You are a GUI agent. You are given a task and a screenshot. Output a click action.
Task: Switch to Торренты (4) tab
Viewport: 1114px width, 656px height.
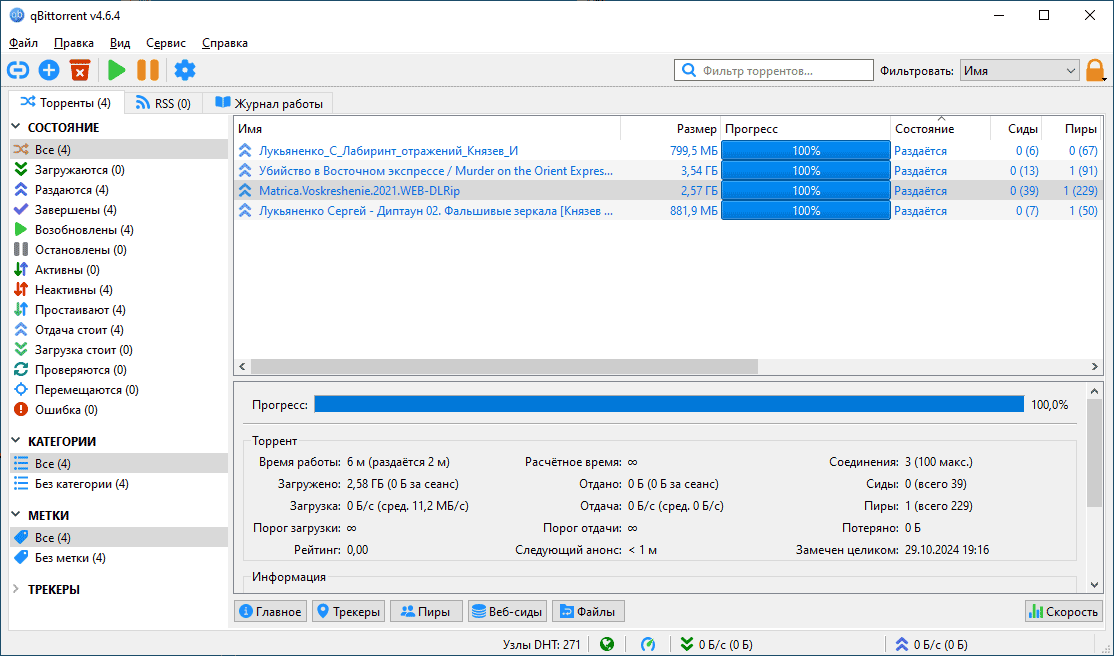point(66,102)
